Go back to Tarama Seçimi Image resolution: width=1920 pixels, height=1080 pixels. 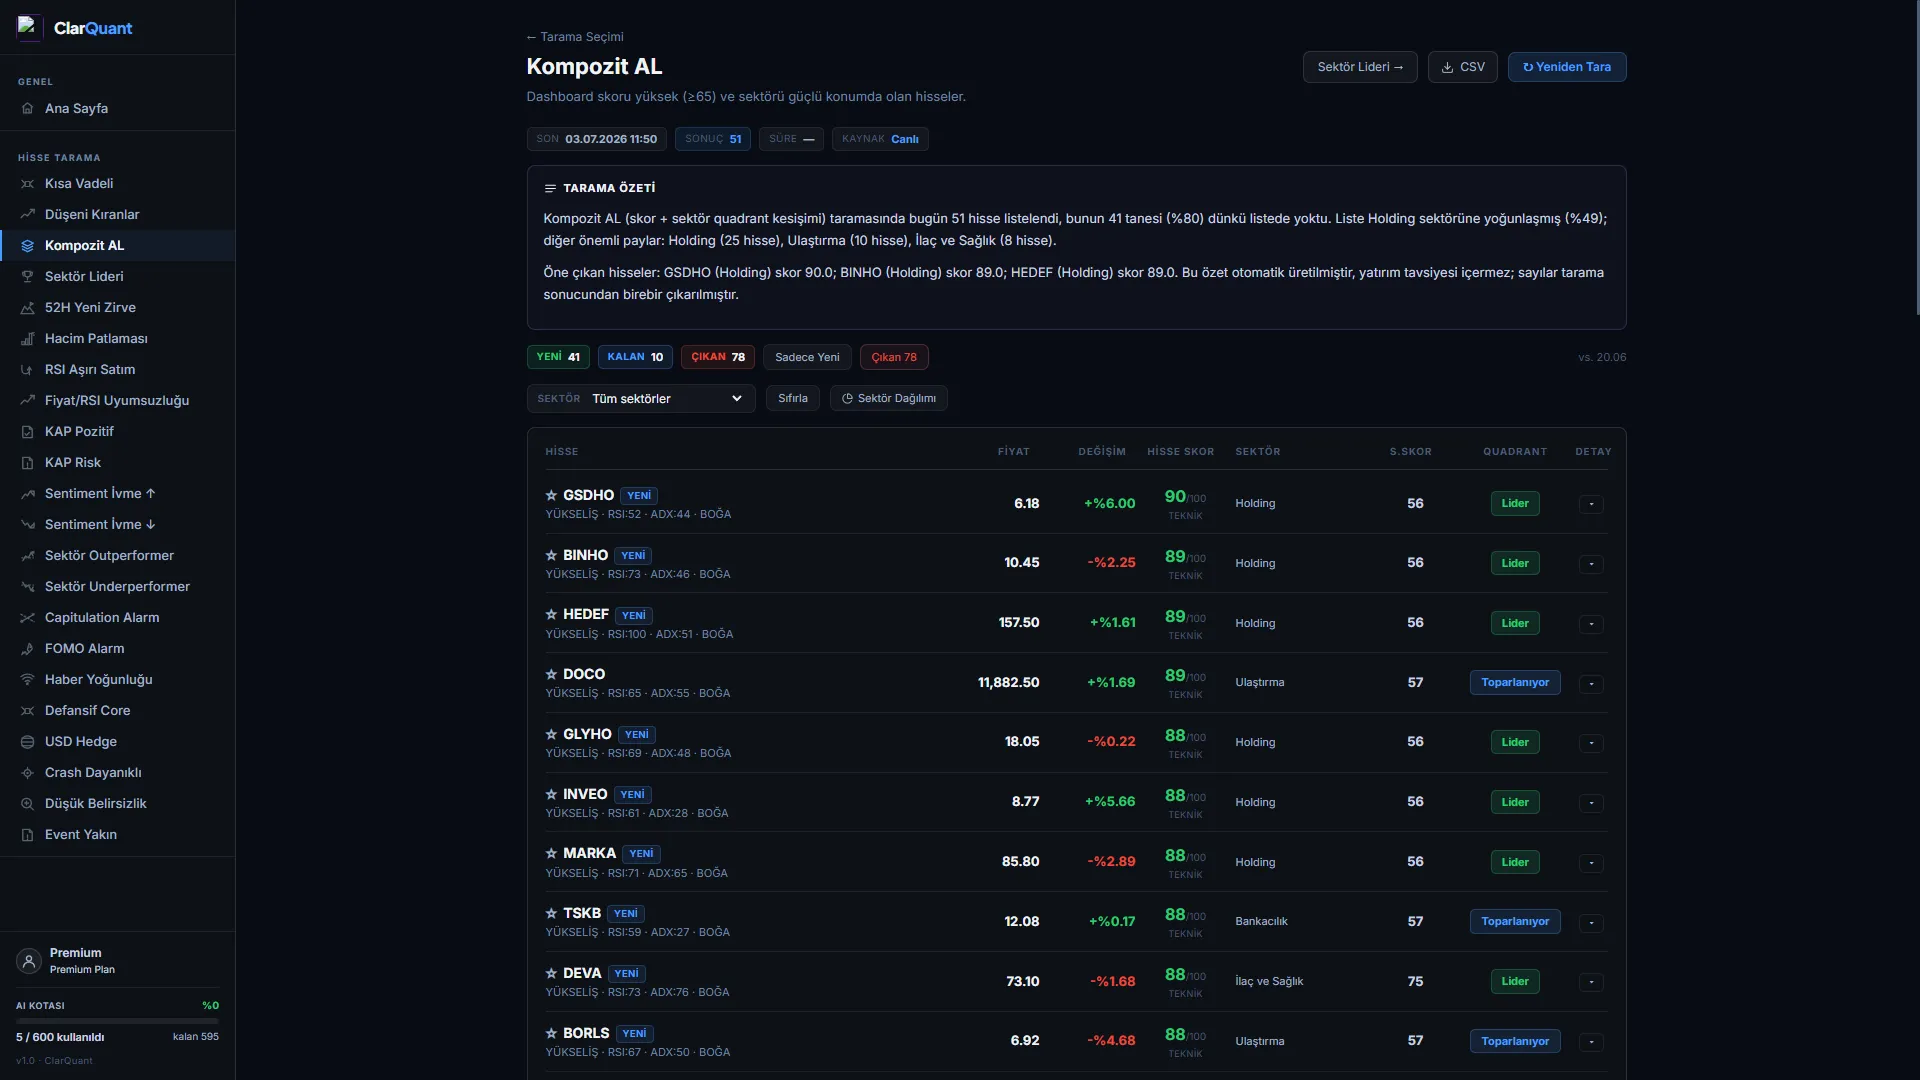575,37
